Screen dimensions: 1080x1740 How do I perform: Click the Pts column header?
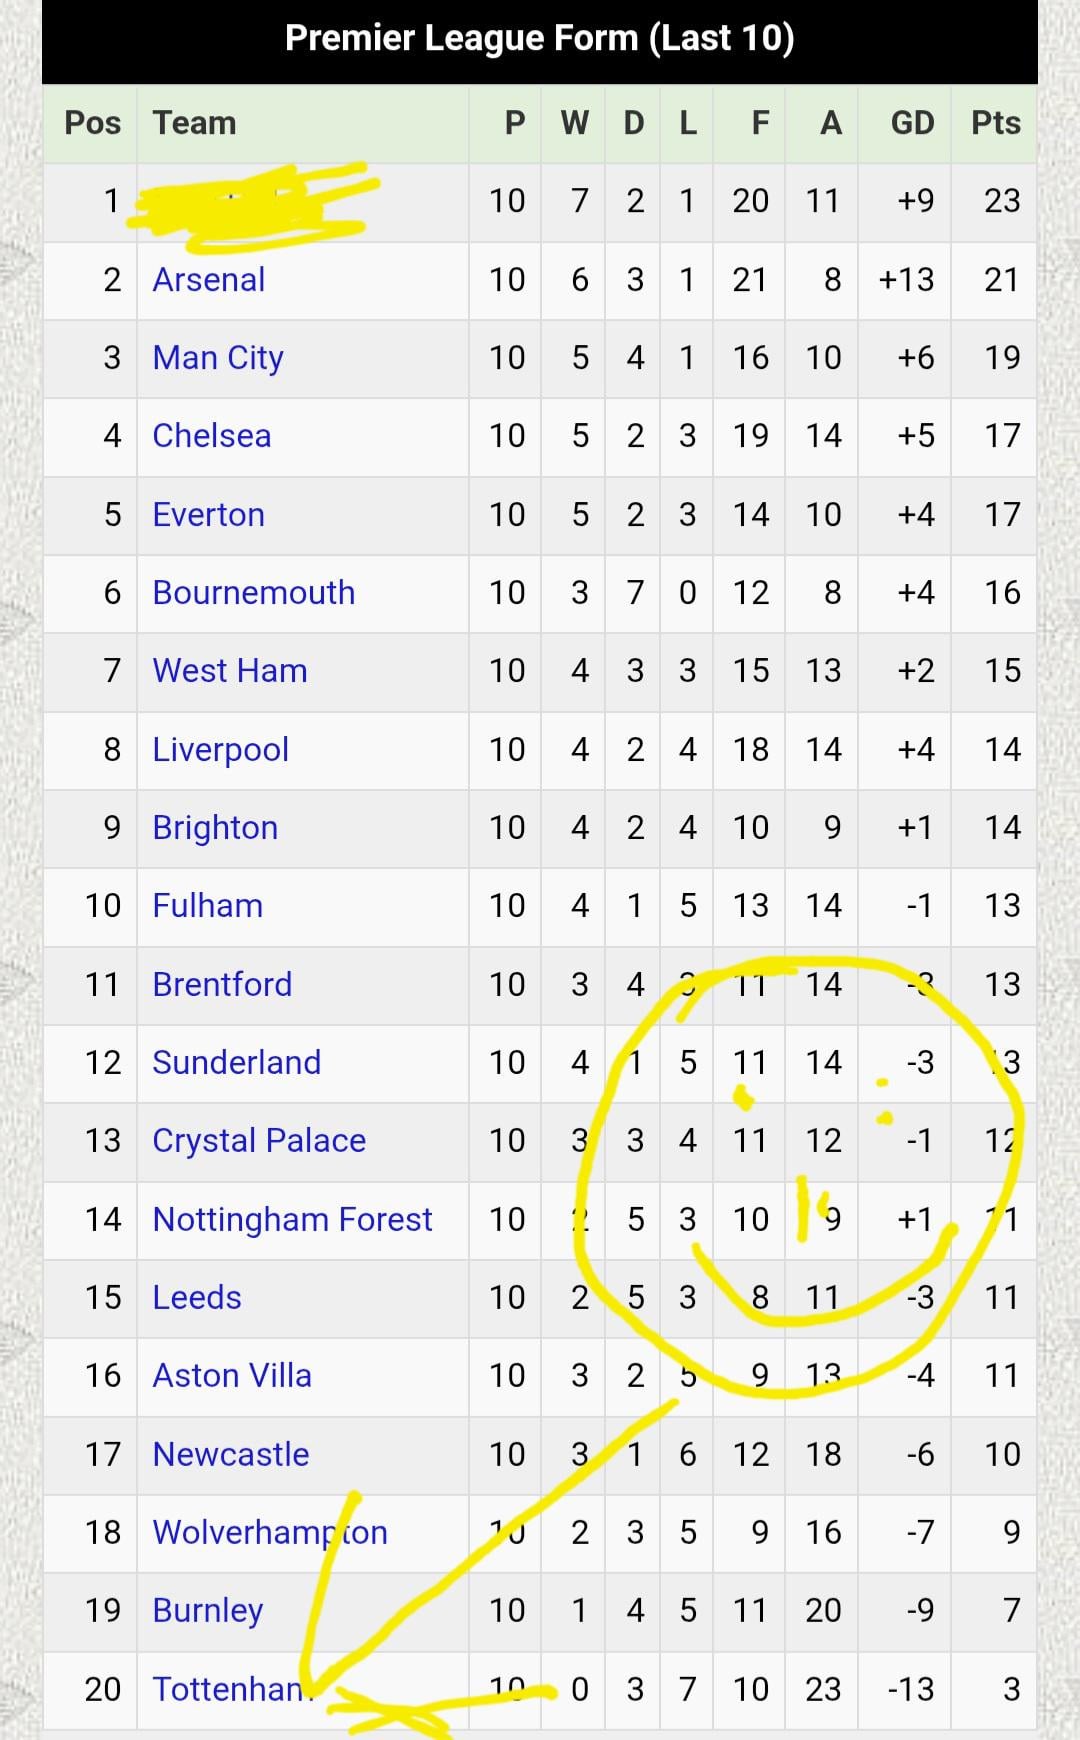coord(996,123)
